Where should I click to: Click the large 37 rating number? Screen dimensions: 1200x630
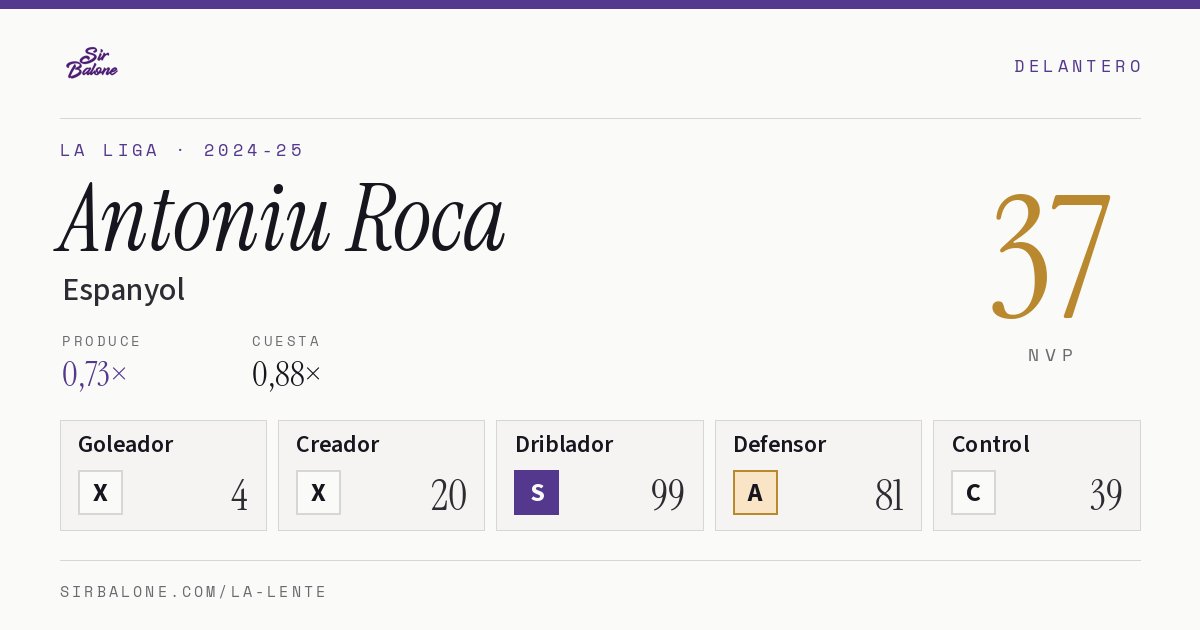1051,256
